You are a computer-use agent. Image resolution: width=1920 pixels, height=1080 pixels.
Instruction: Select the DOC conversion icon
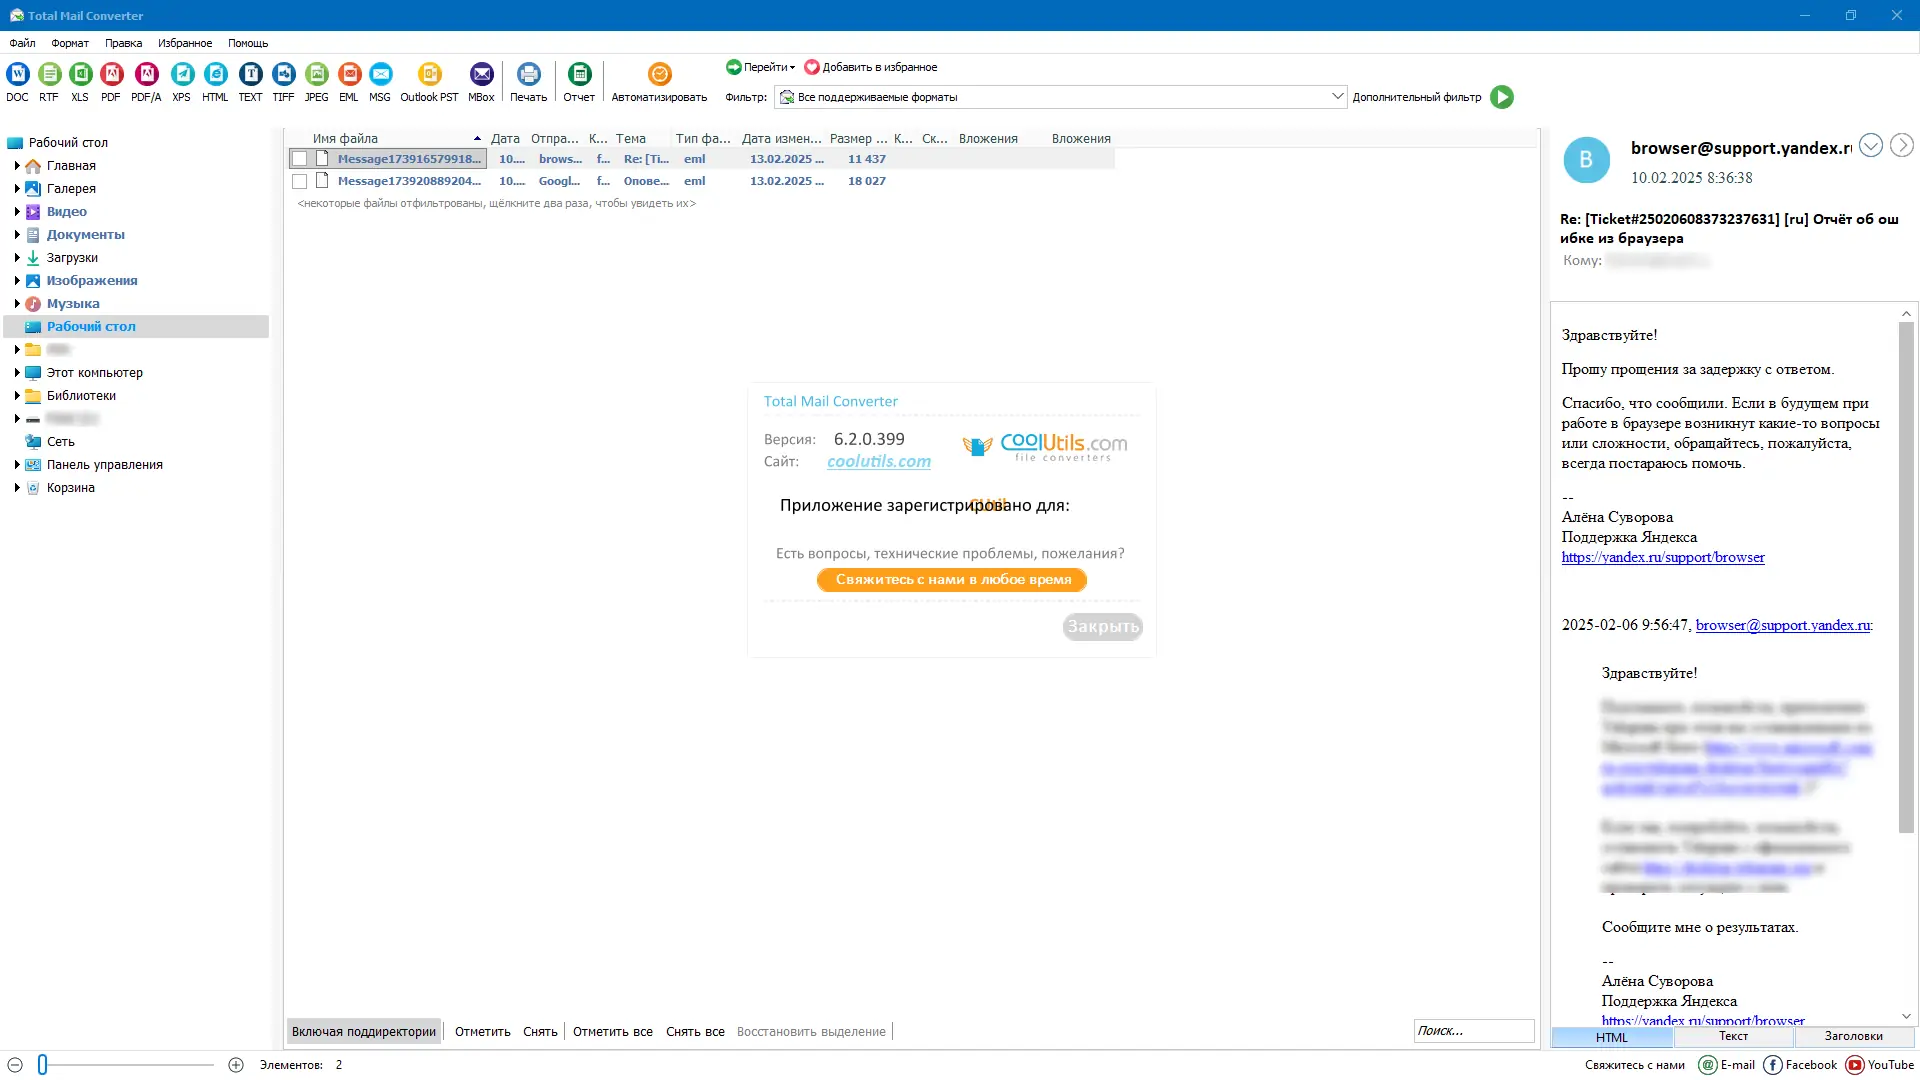18,74
